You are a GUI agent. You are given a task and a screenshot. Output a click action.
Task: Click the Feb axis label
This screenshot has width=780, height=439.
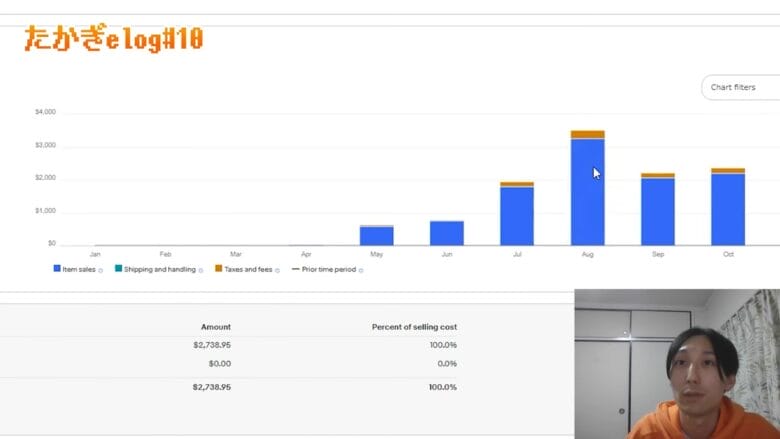(165, 254)
